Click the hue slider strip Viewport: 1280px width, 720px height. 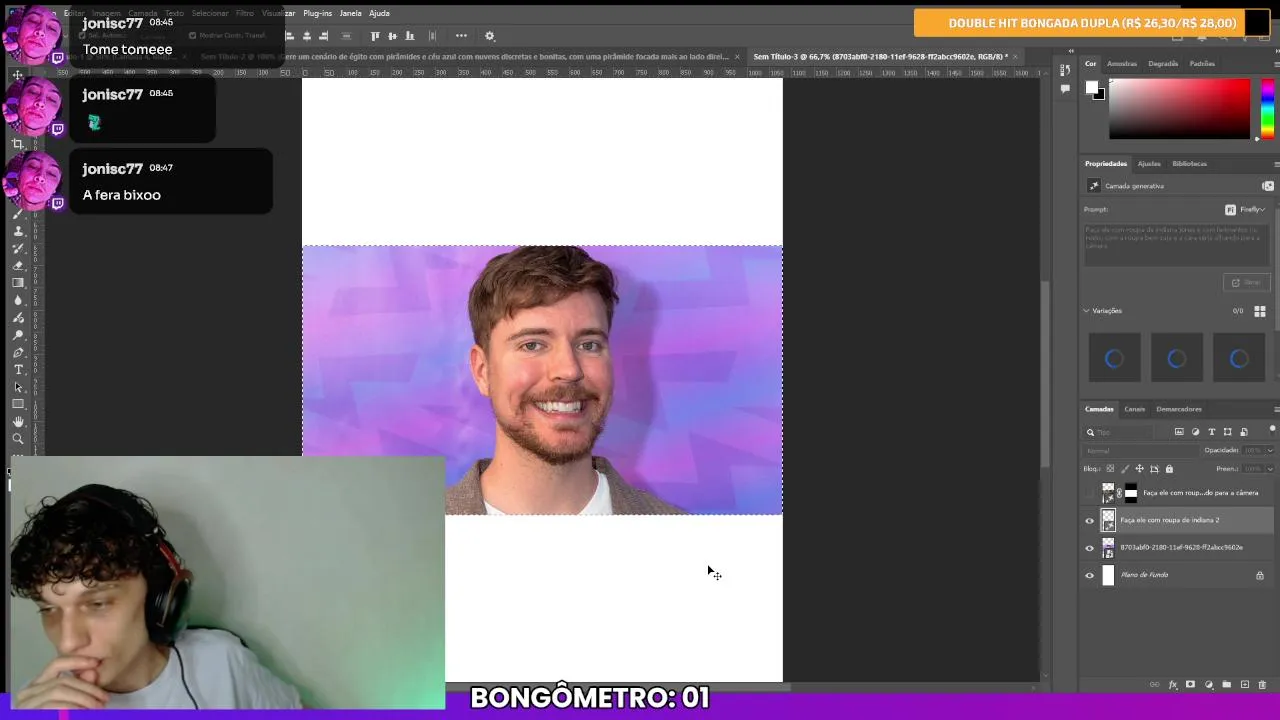[1268, 109]
